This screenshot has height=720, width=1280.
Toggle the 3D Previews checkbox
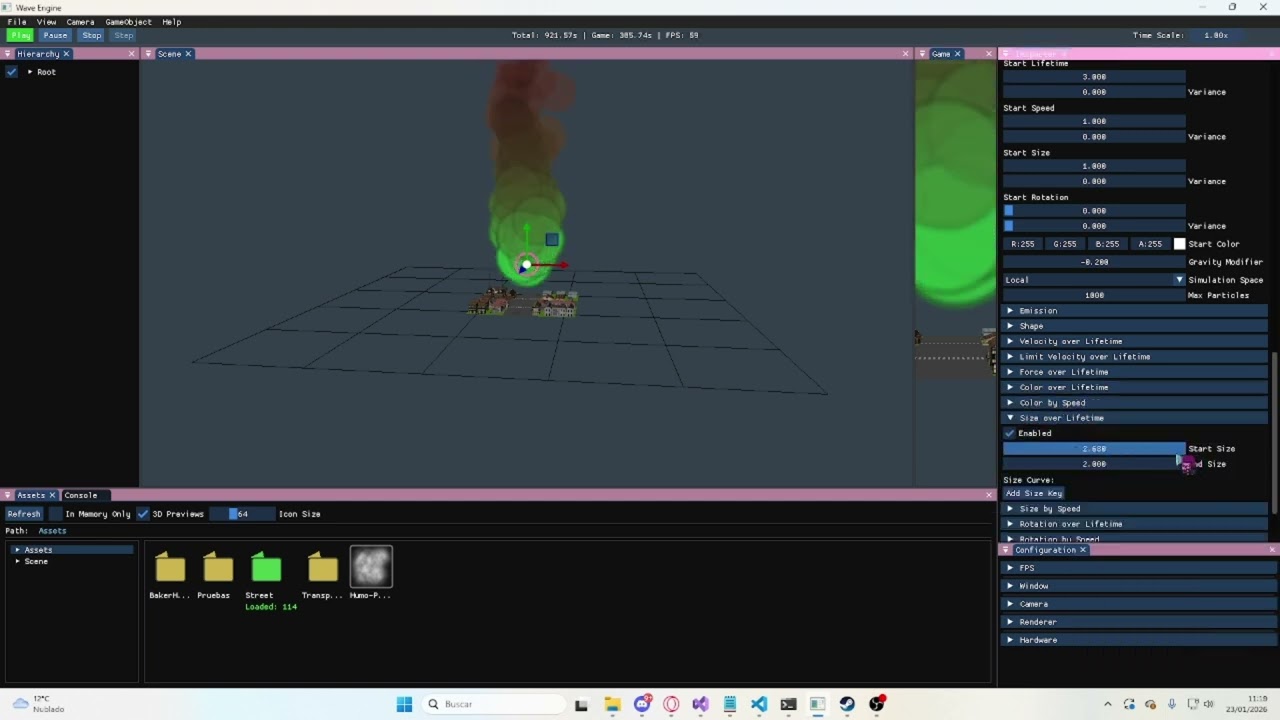143,514
